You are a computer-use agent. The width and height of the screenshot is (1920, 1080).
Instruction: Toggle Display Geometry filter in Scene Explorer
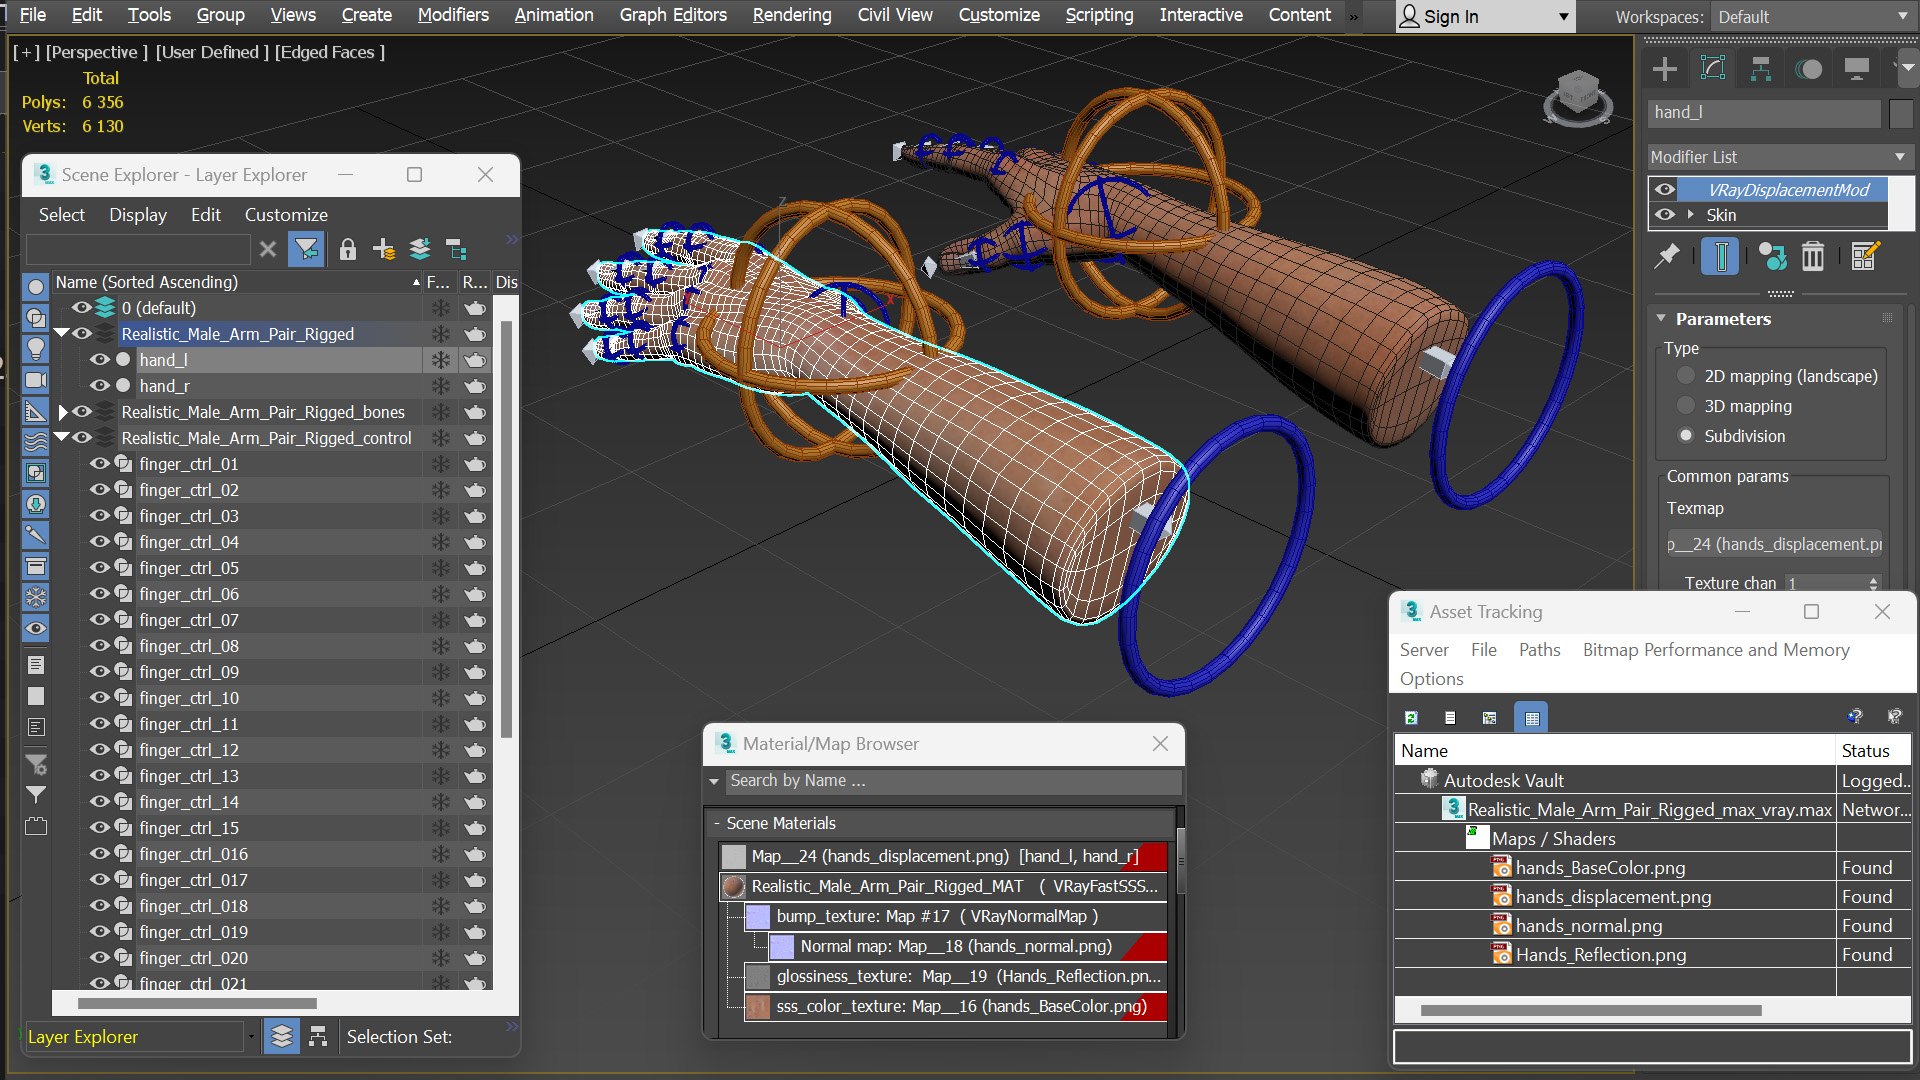point(35,287)
